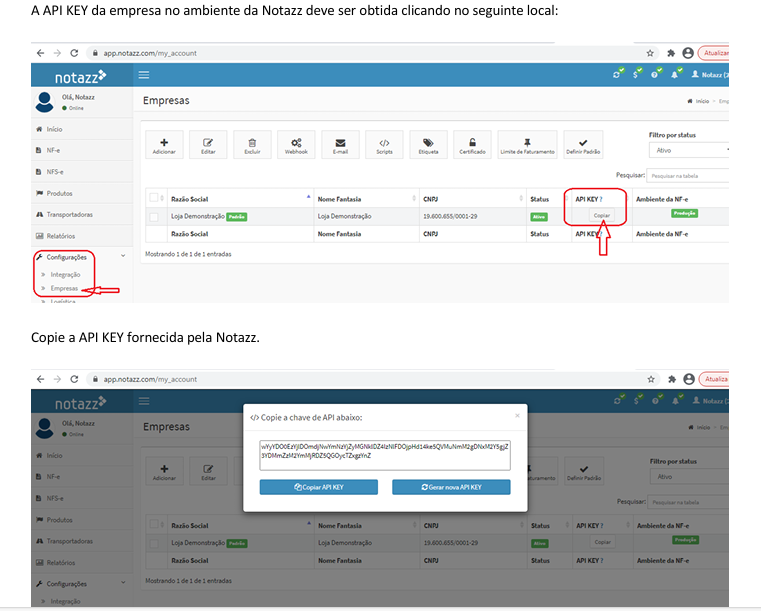Click the Copiar API key button in first screenshot
Viewport: 761px width, 611px height.
pyautogui.click(x=602, y=215)
